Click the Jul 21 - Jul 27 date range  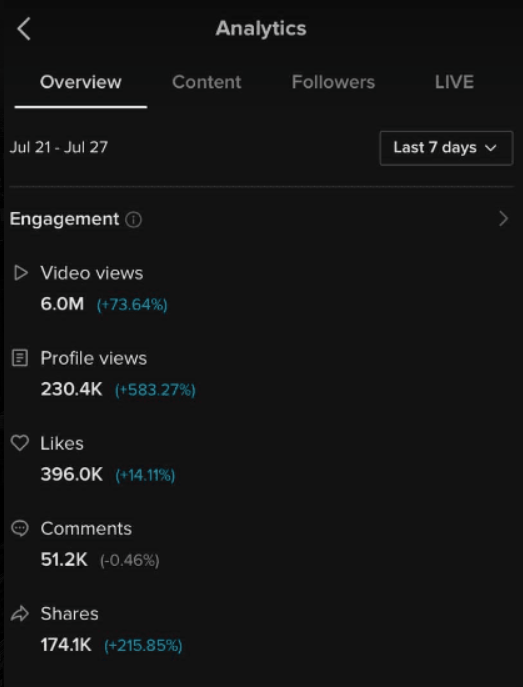(x=59, y=147)
